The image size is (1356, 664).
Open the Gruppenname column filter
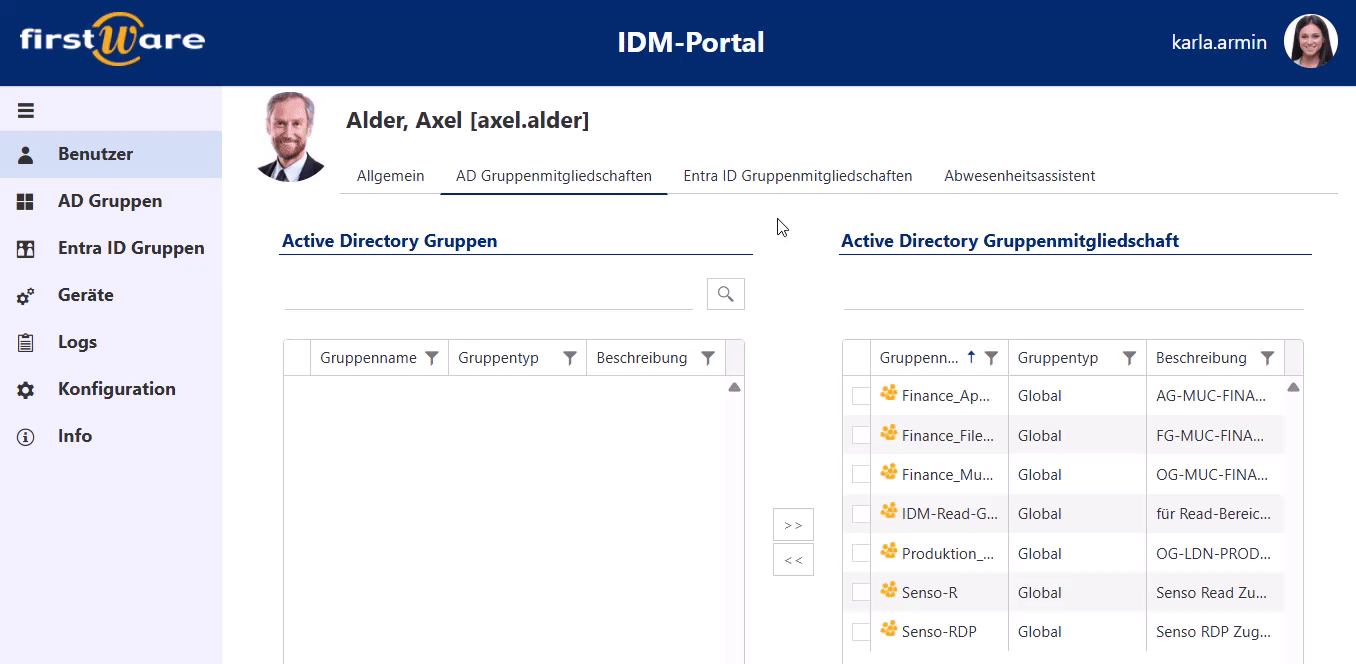point(431,357)
